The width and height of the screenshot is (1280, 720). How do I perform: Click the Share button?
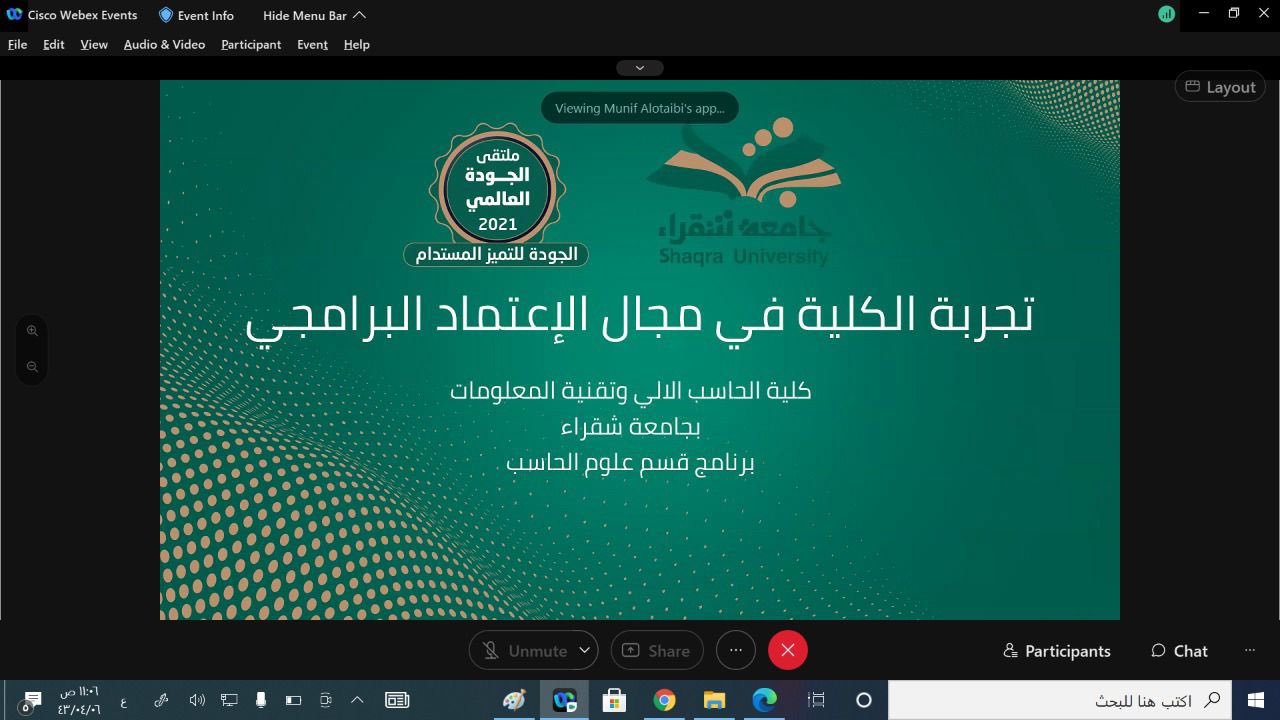pos(657,651)
